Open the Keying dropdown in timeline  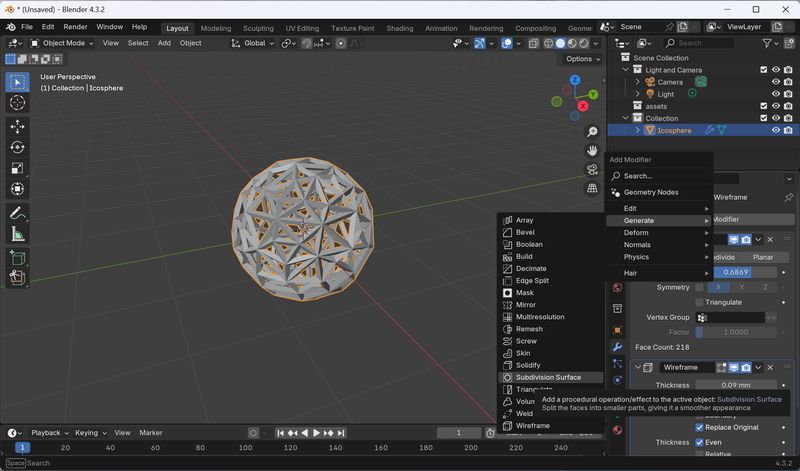90,433
